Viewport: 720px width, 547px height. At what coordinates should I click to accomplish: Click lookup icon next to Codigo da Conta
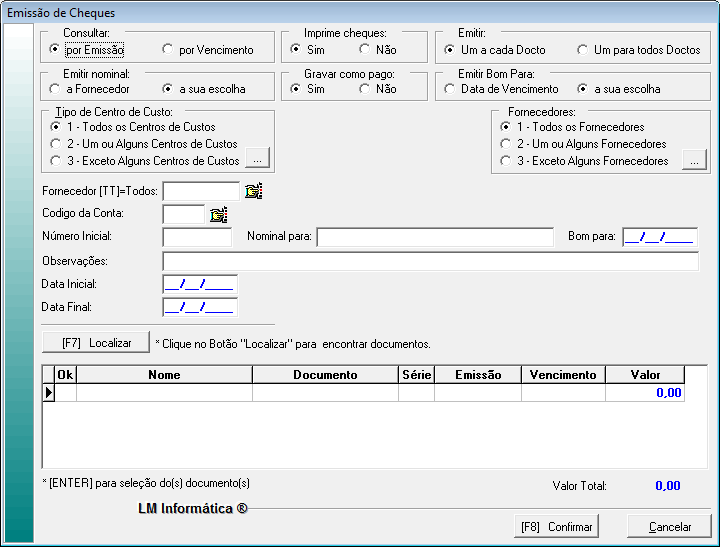[219, 214]
